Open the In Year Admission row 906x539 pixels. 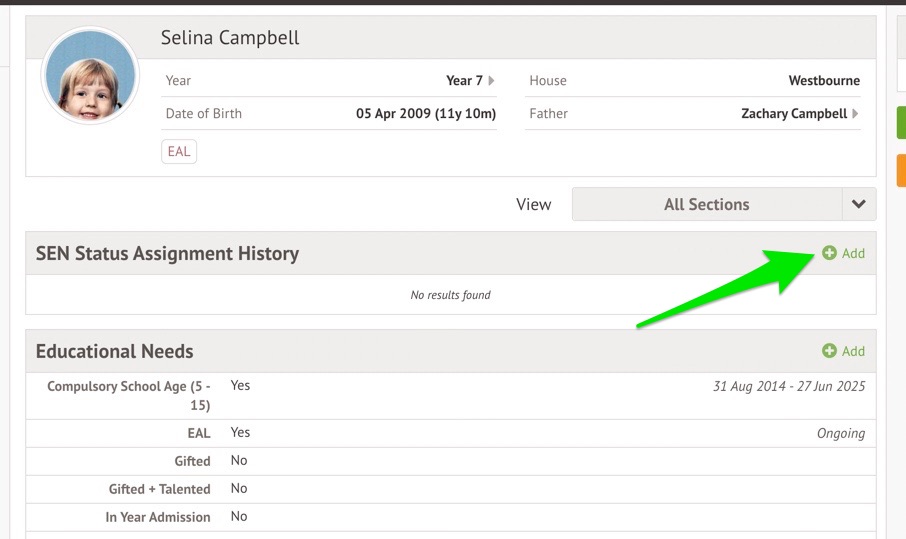click(x=450, y=517)
